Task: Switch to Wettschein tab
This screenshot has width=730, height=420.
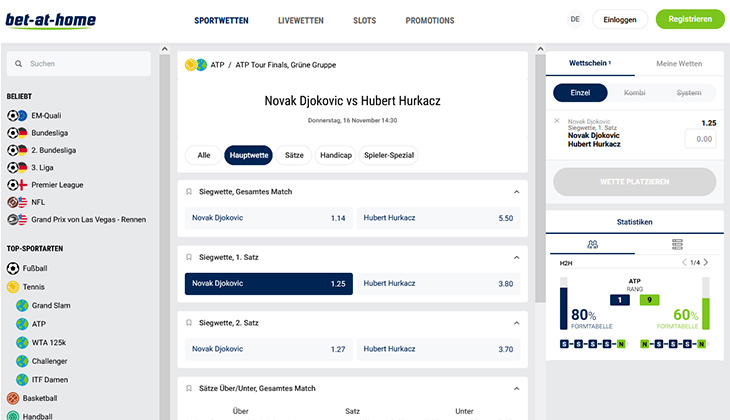Action: coord(590,63)
